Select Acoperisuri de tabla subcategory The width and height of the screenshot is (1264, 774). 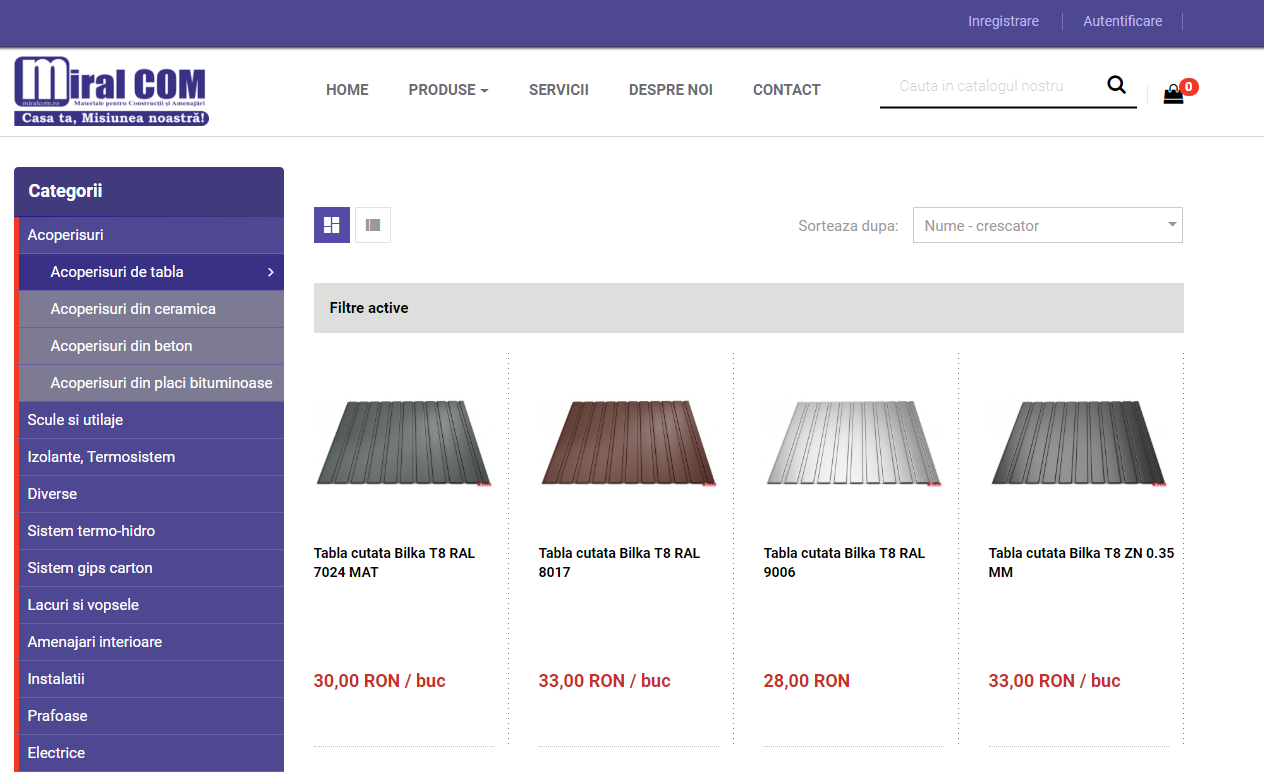point(151,272)
